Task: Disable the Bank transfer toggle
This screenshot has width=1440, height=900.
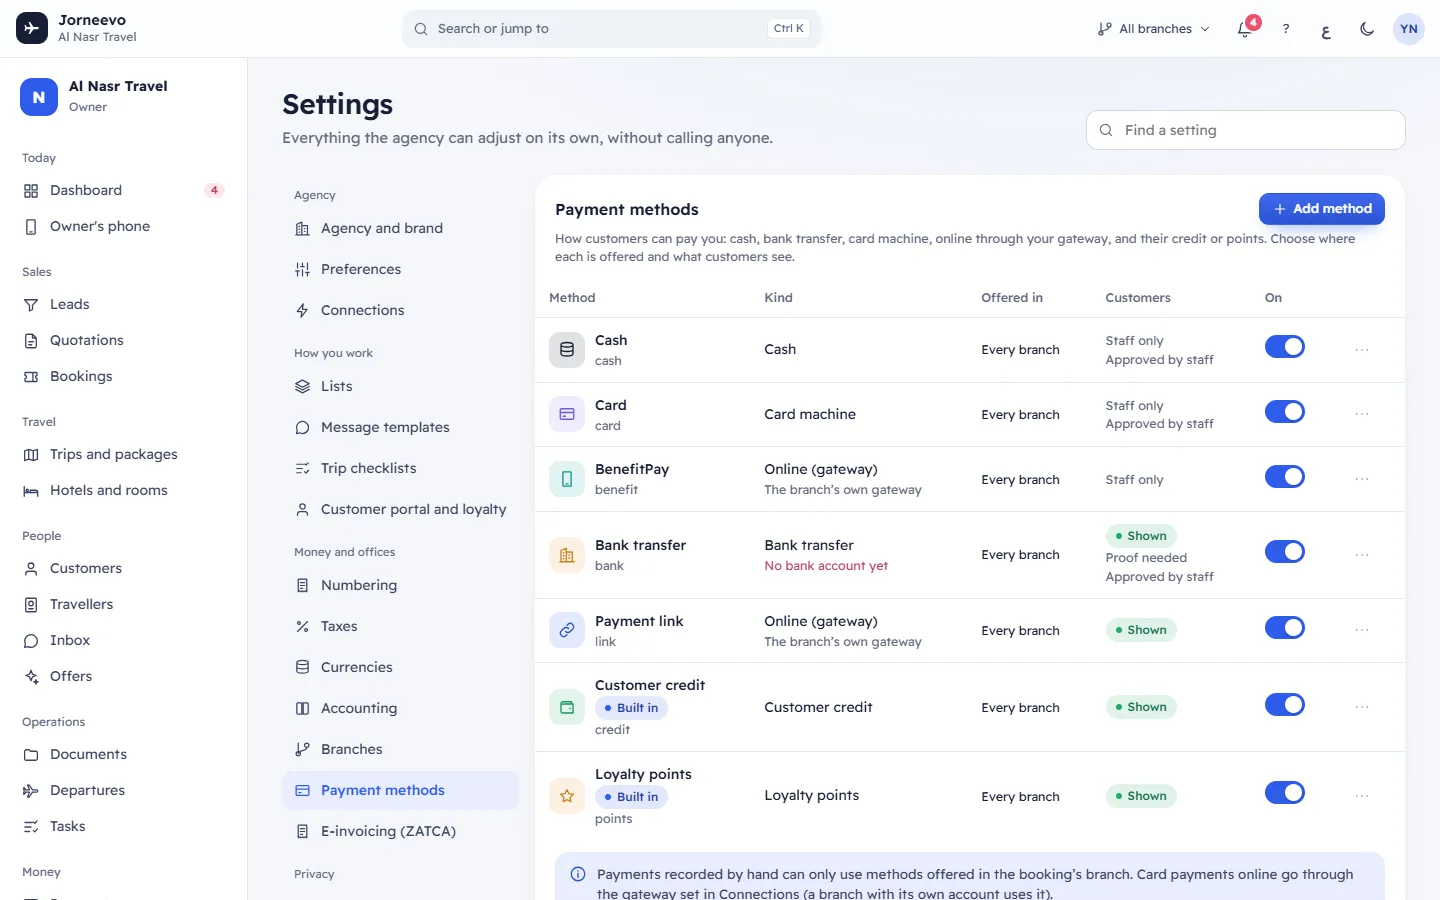Action: [x=1285, y=552]
